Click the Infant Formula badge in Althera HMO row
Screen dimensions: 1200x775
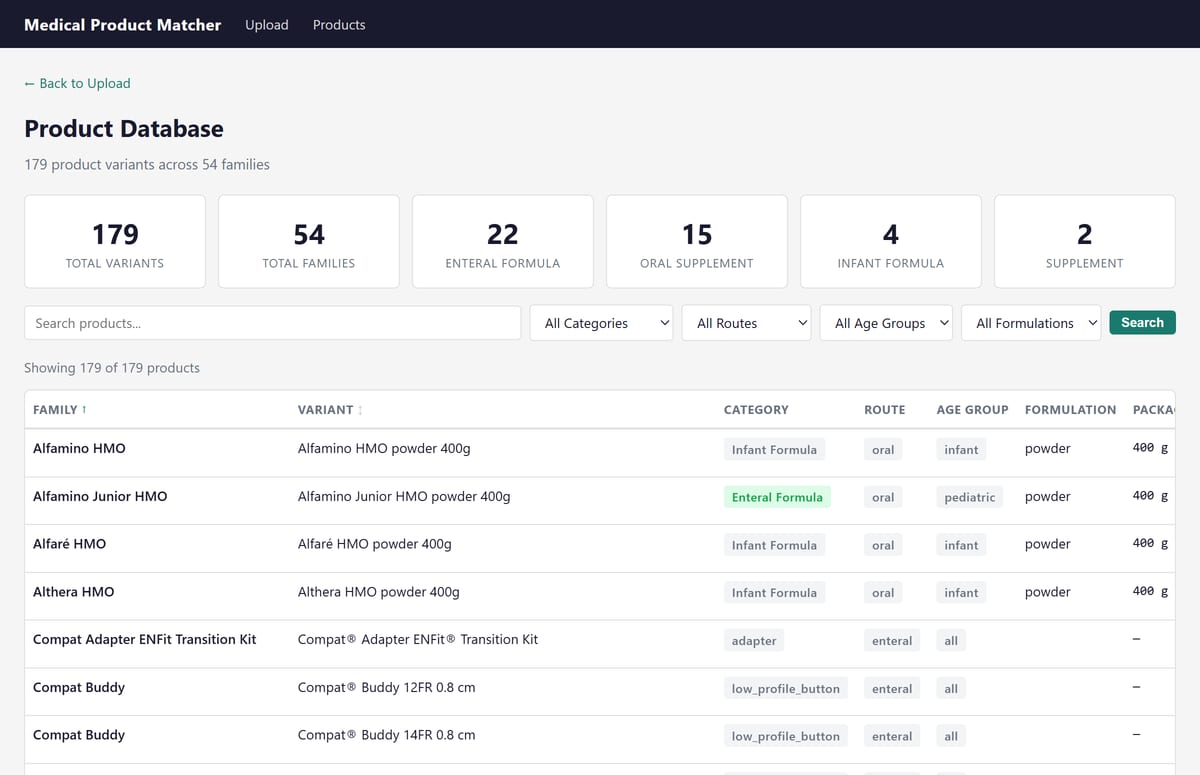pyautogui.click(x=774, y=593)
